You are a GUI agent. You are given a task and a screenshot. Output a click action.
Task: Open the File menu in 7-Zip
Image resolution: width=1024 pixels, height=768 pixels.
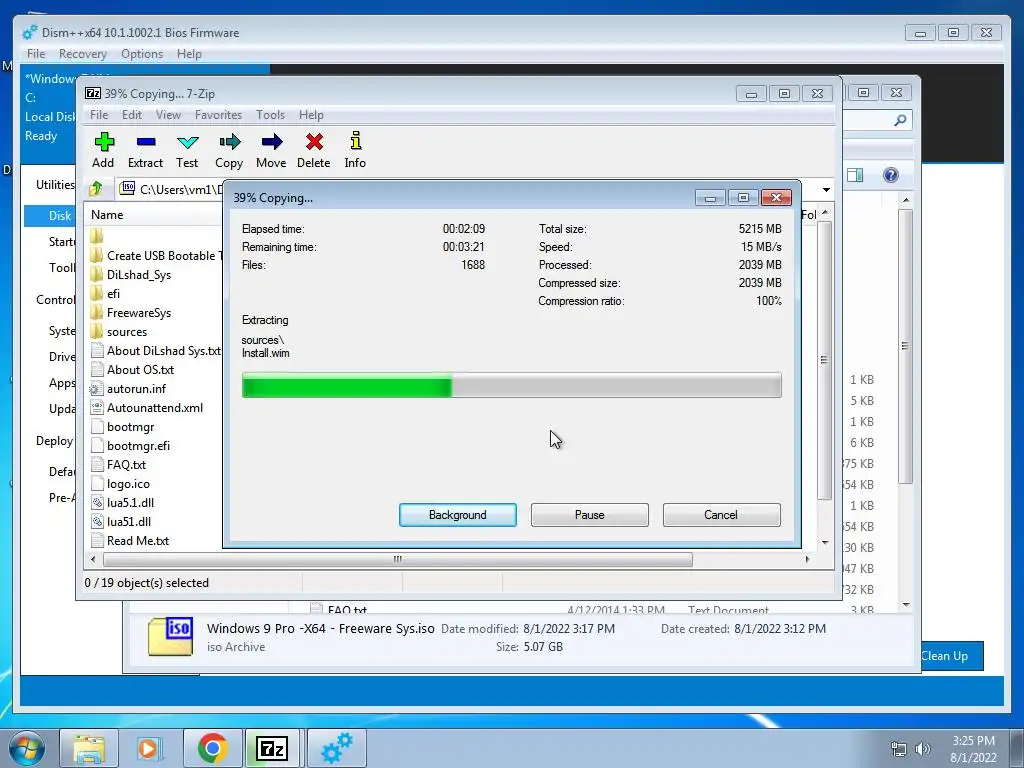[99, 115]
